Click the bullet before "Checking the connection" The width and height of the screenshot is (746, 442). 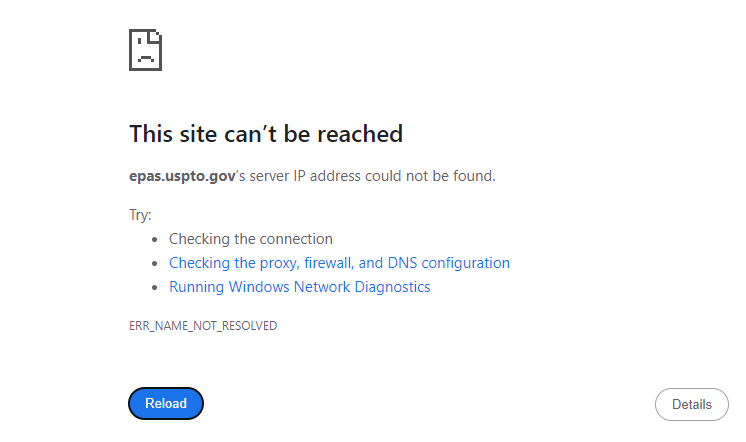(155, 240)
